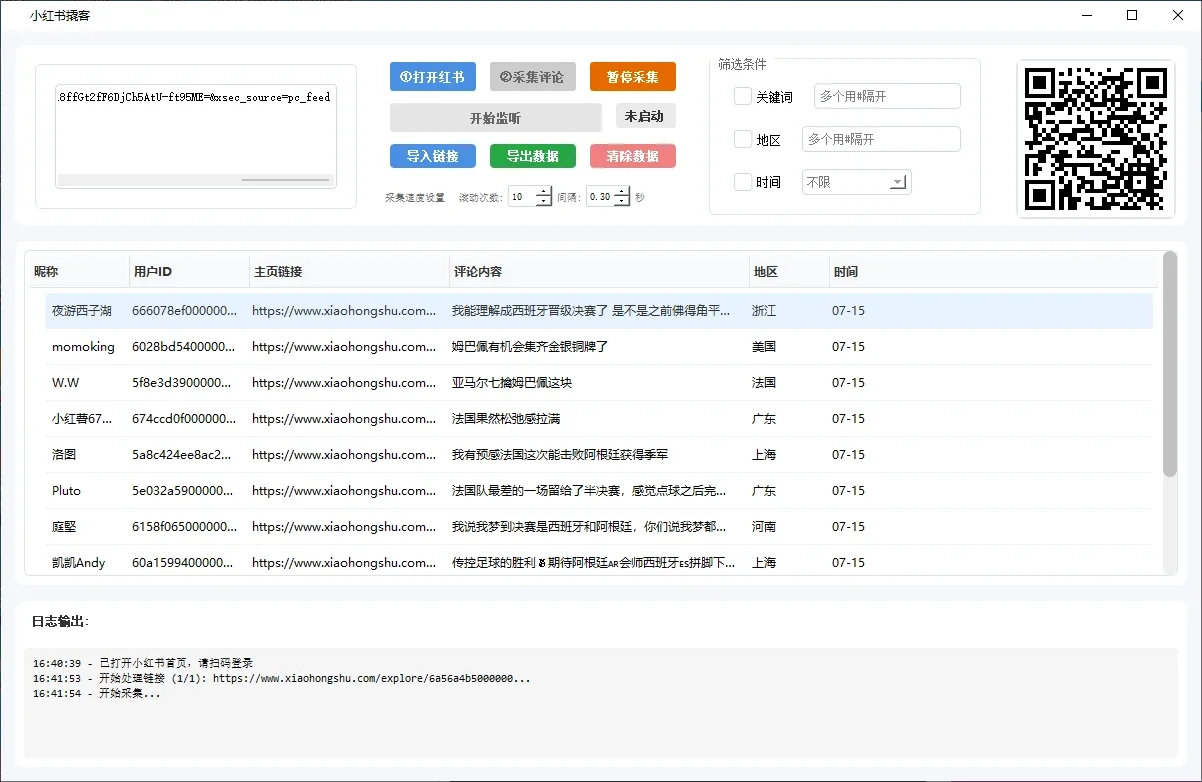Viewport: 1202px width, 782px height.
Task: Enable the 时间 filter checkbox
Action: pos(742,182)
